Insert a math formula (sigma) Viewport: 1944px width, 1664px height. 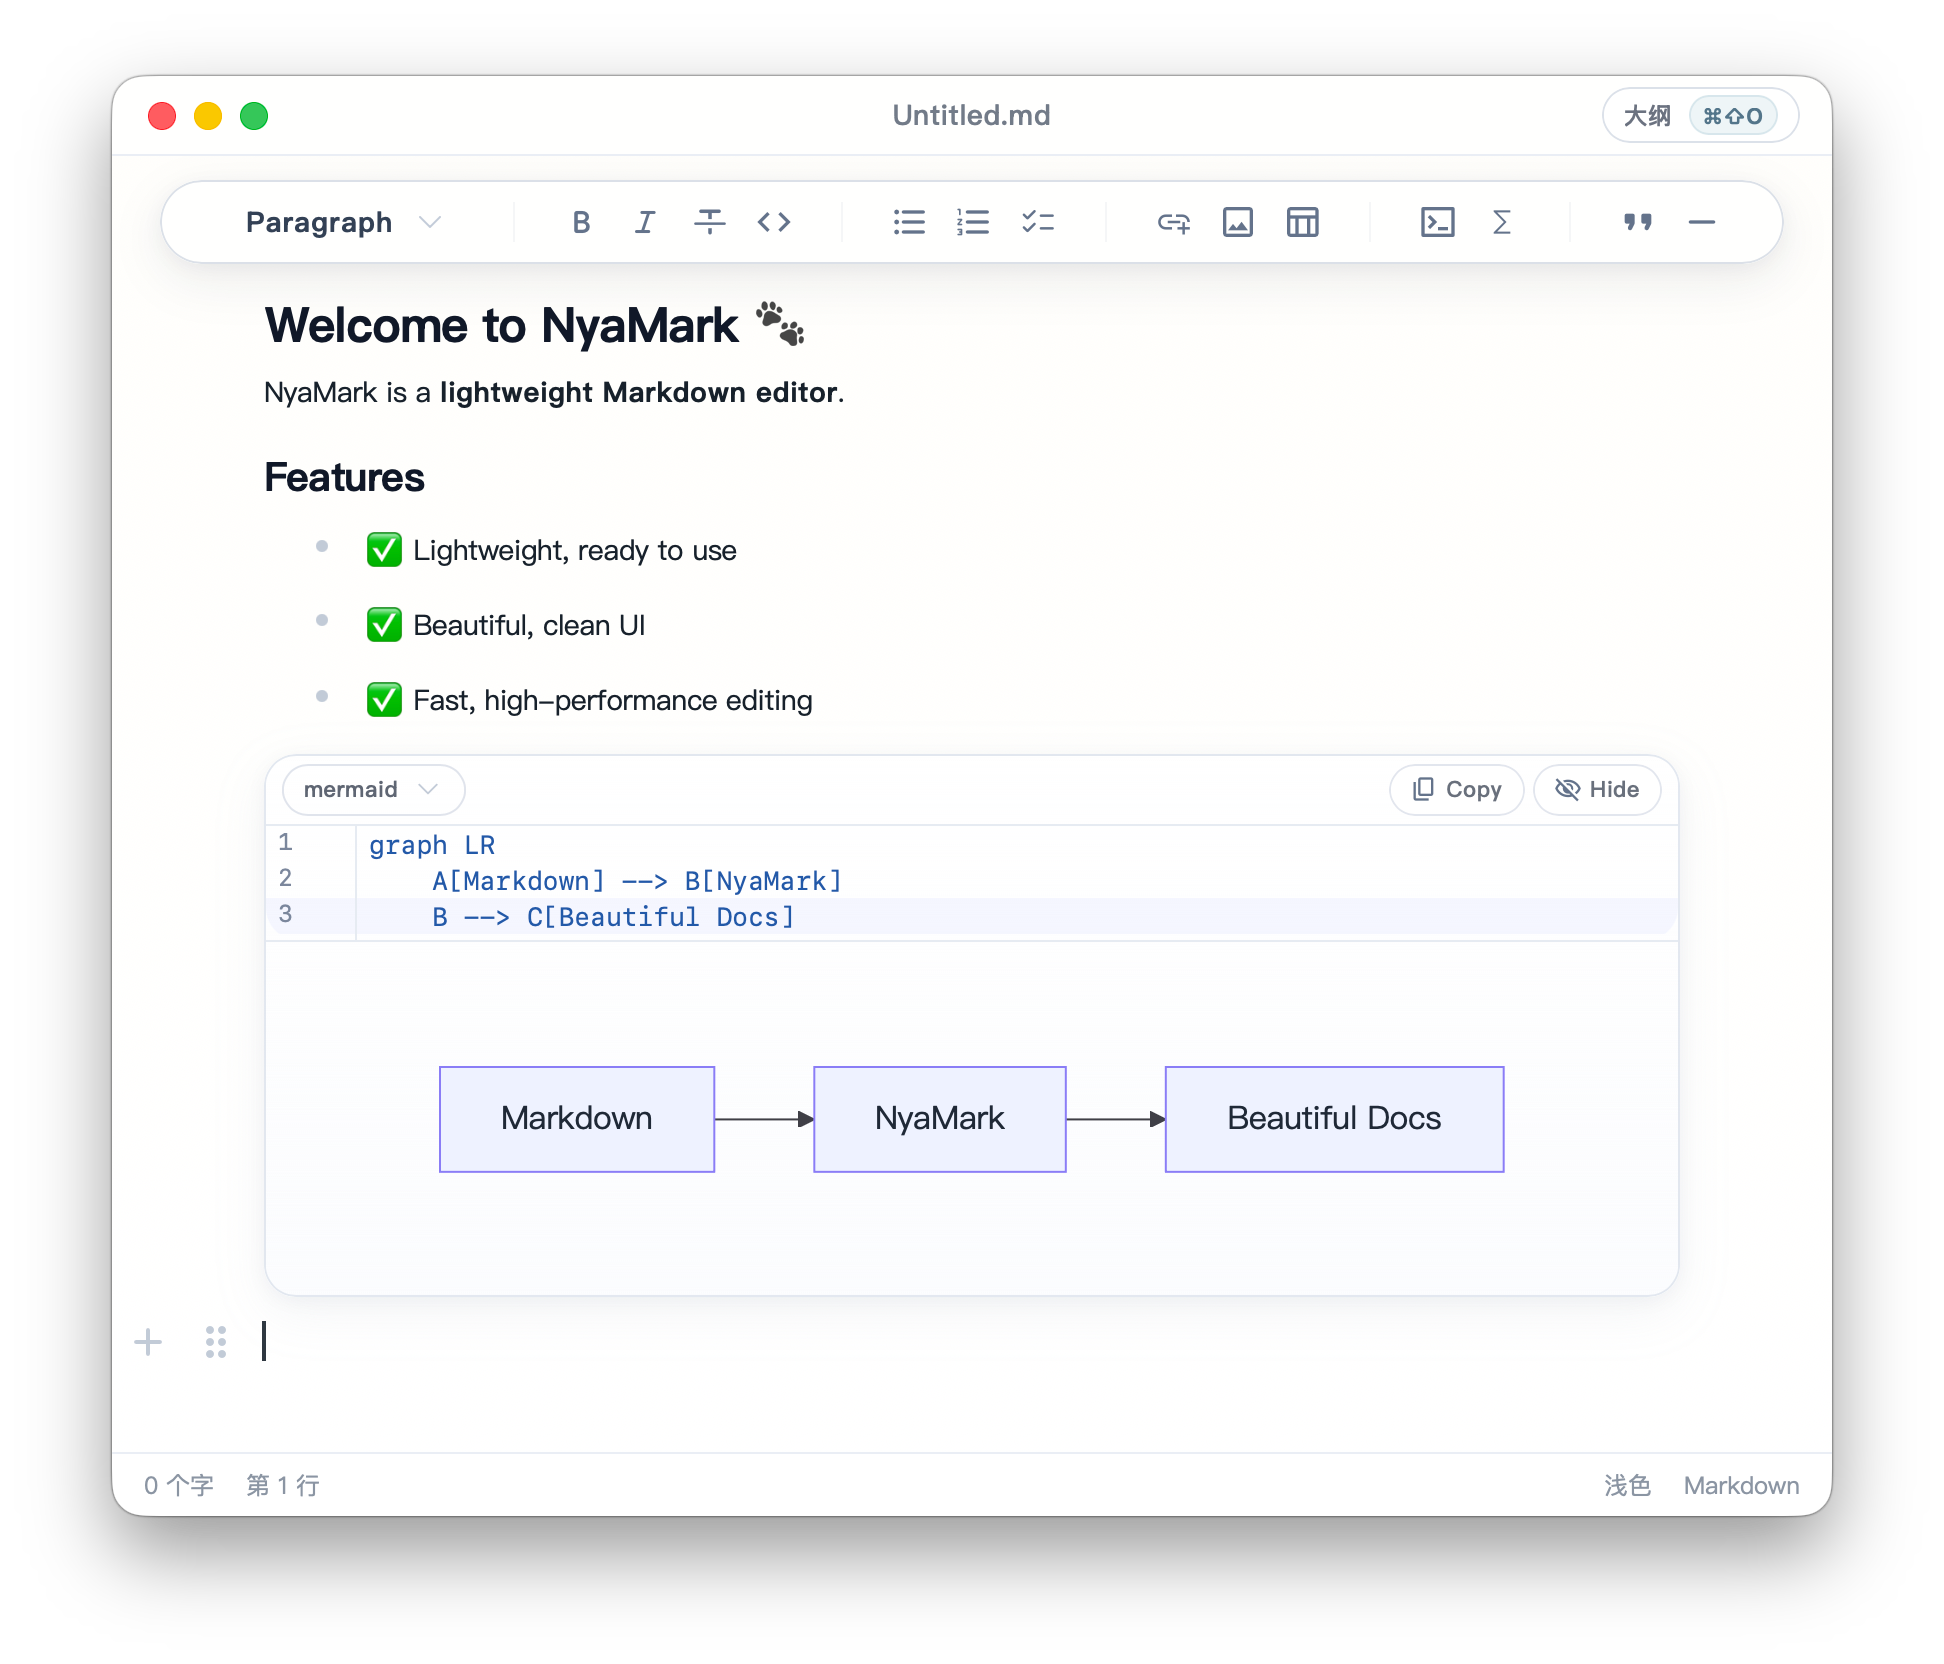pyautogui.click(x=1501, y=222)
